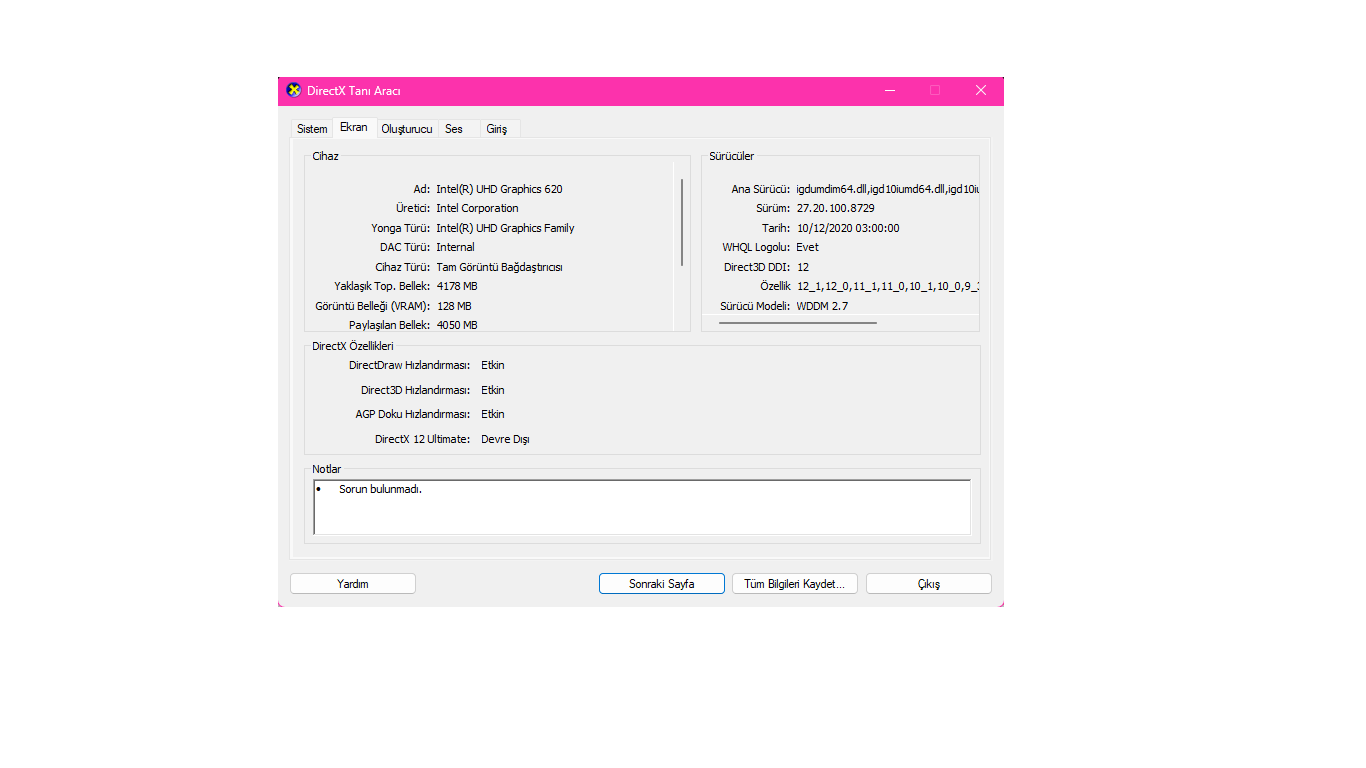Image resolution: width=1366 pixels, height=768 pixels.
Task: Click the Tam Görüntü Bağdaştırıcısı value
Action: point(499,267)
